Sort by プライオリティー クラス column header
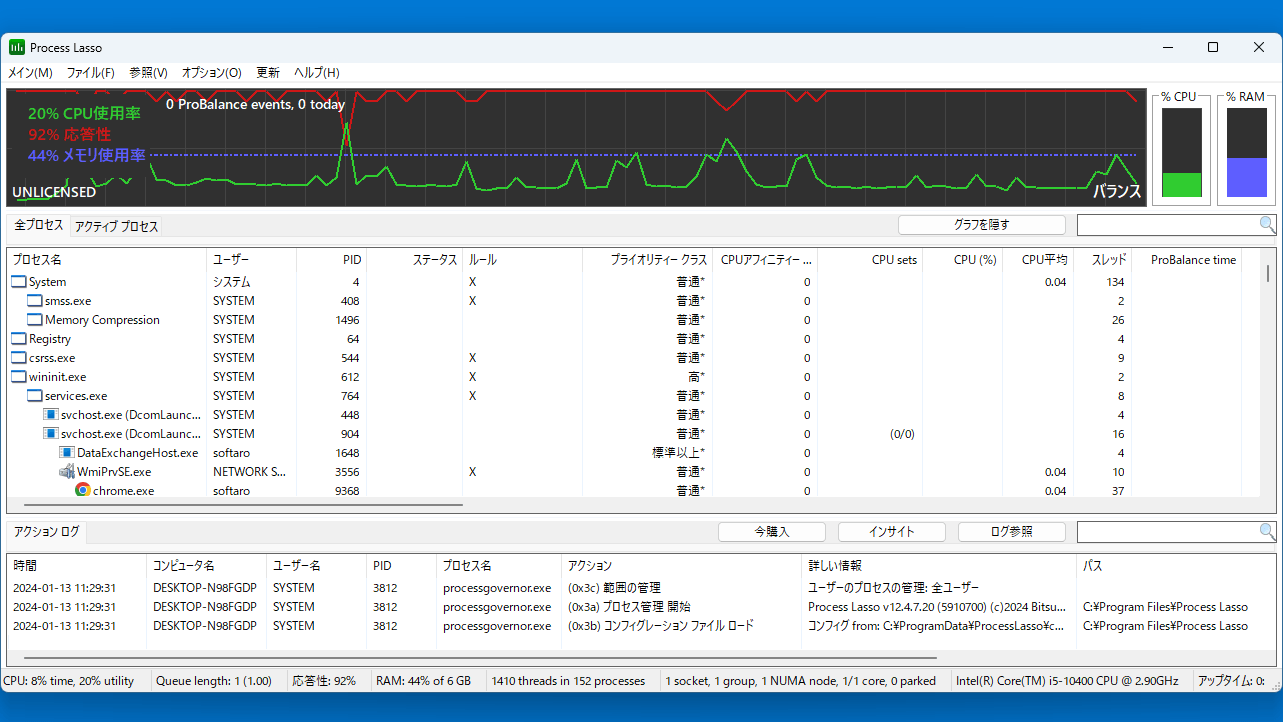Viewport: 1283px width, 722px height. coord(648,260)
